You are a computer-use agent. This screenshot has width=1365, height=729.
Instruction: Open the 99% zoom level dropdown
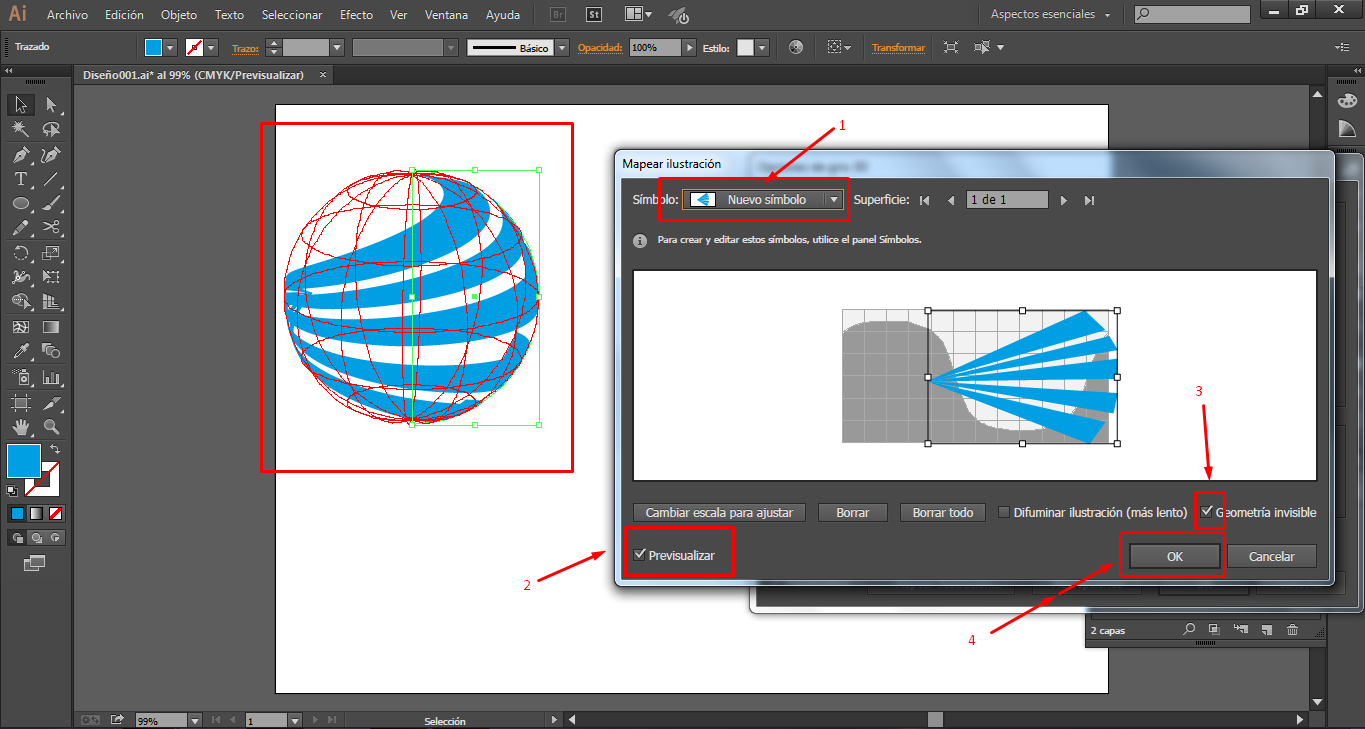point(195,720)
